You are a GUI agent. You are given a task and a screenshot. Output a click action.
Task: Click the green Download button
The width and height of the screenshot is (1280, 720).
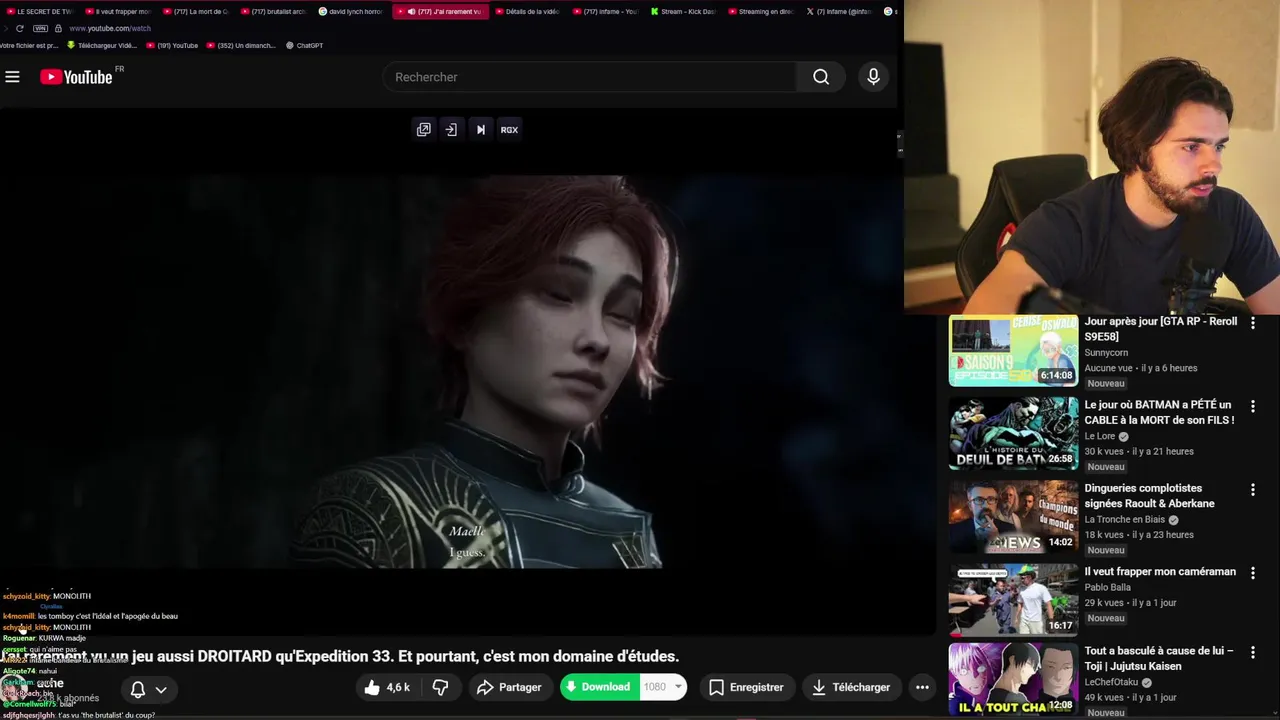pos(600,687)
